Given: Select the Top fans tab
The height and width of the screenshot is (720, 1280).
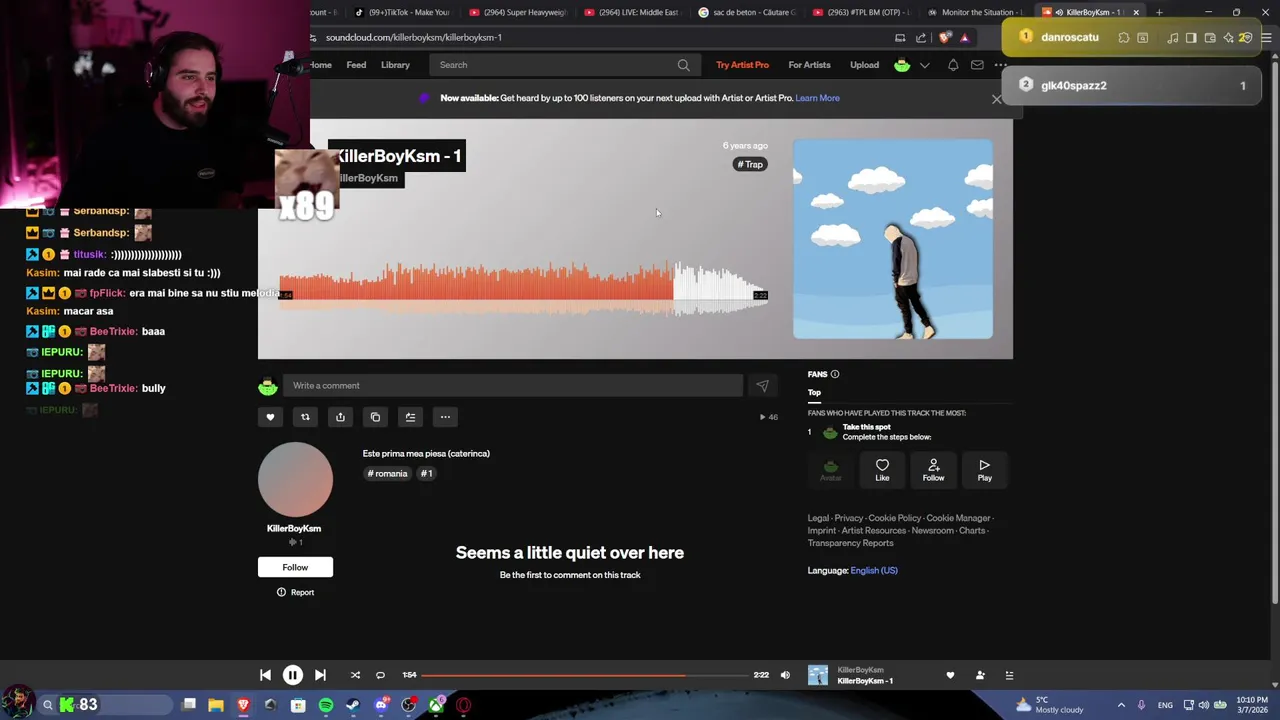Looking at the screenshot, I should click(814, 393).
